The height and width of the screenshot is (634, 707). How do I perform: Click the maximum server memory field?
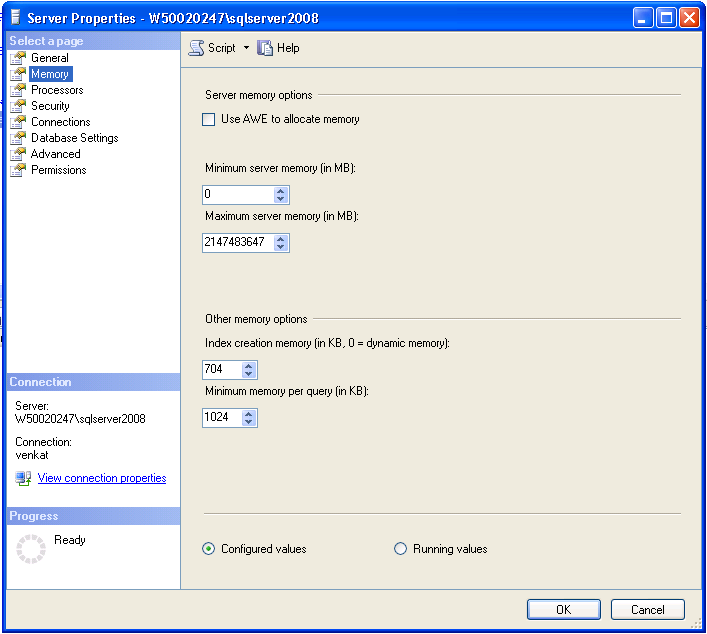[238, 243]
